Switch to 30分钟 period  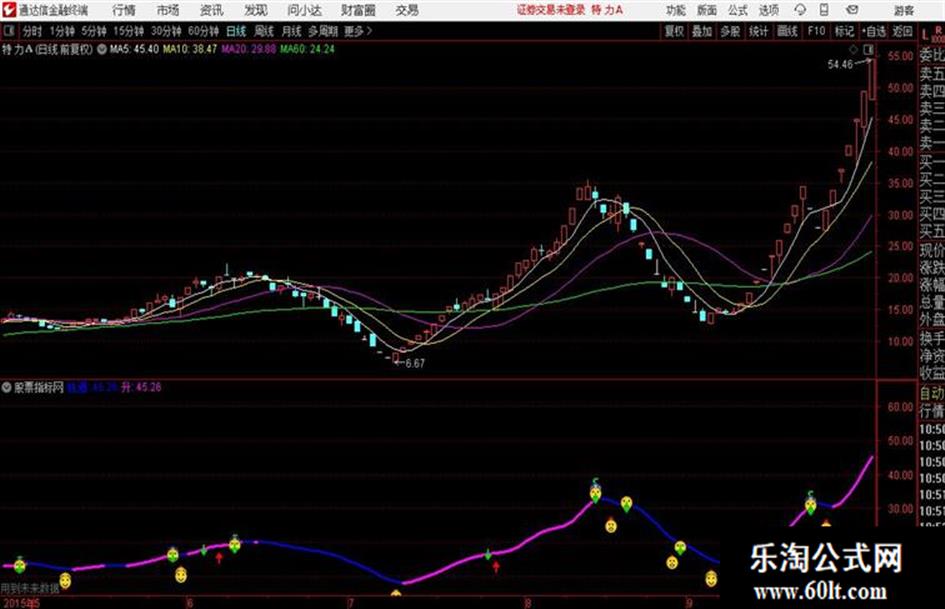coord(166,31)
